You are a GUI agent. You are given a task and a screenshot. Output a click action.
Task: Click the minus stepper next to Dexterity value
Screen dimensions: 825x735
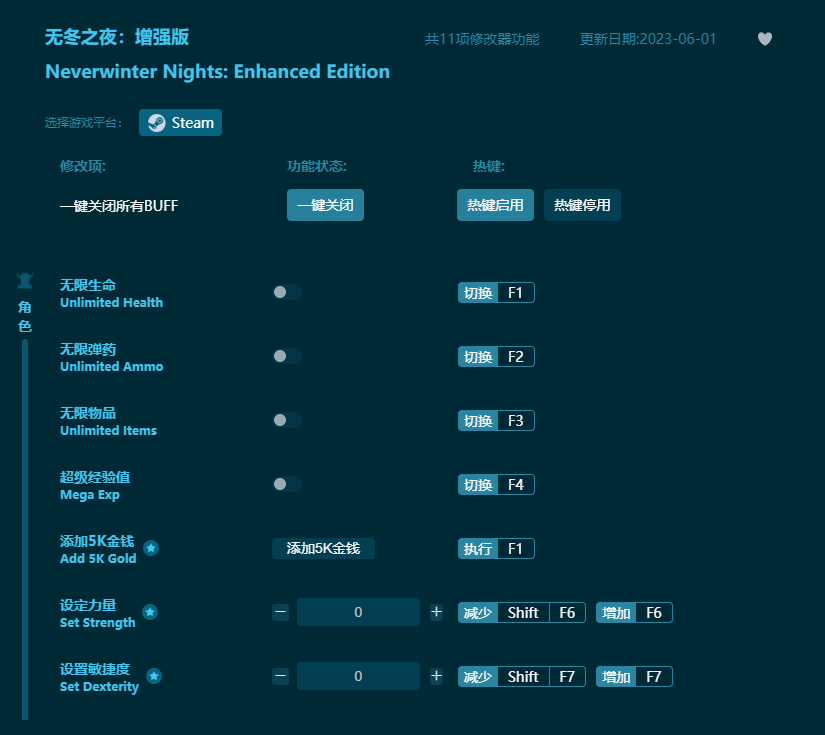[280, 676]
